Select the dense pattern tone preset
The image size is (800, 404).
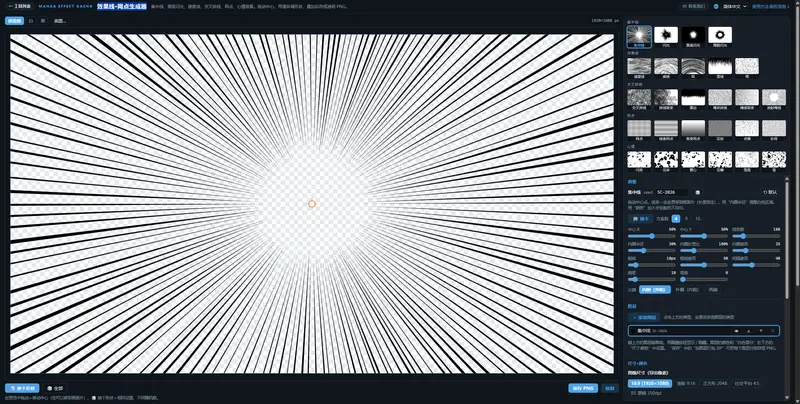coord(720,130)
